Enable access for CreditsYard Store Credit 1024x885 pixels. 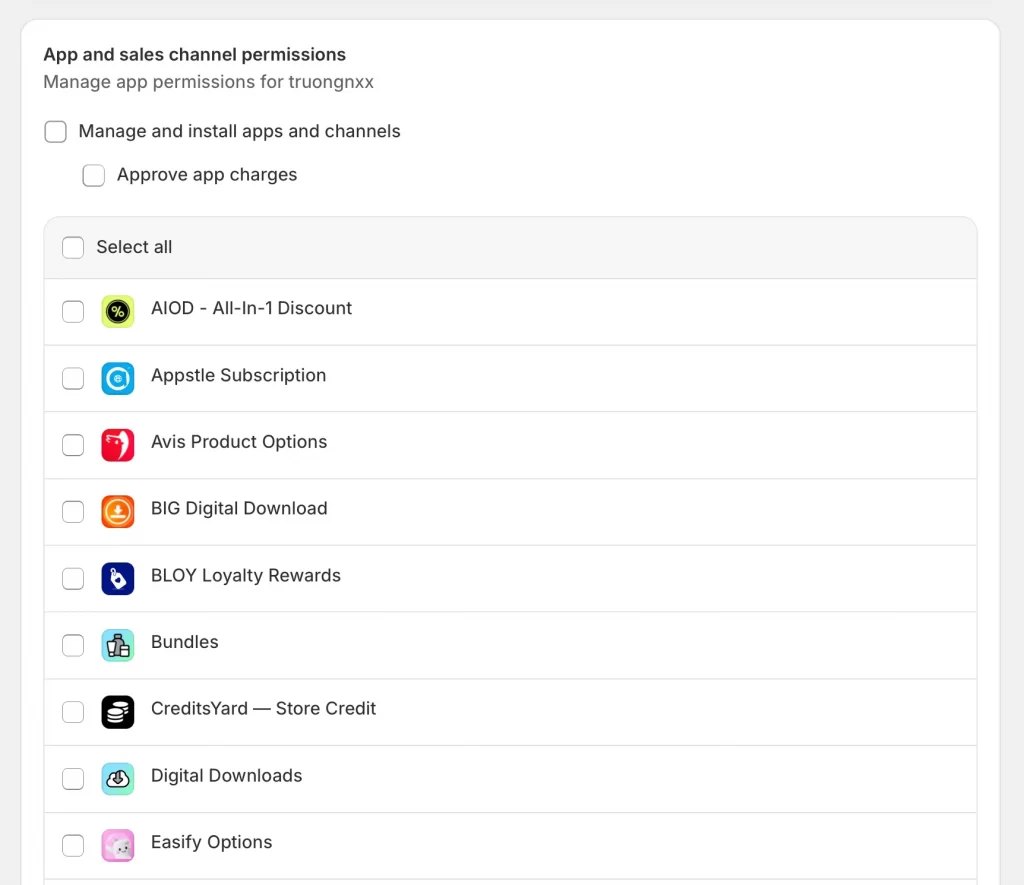72,712
